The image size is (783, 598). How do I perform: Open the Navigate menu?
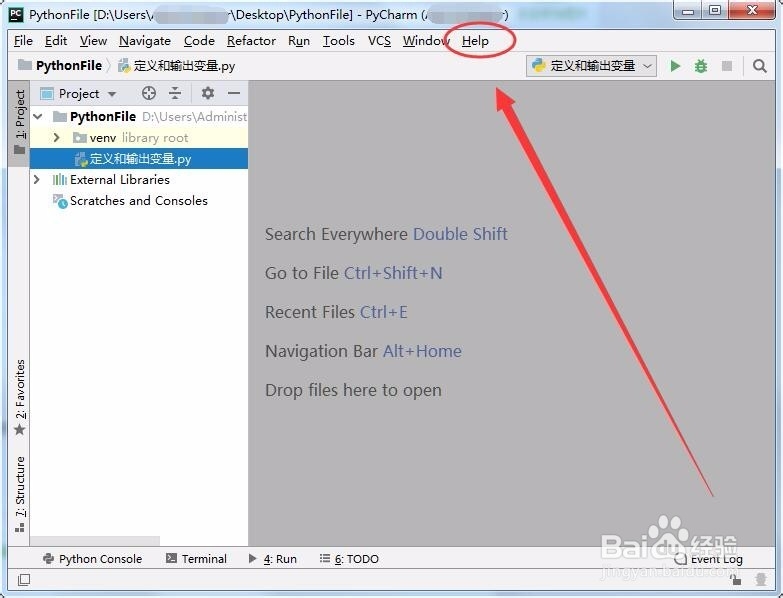(145, 41)
